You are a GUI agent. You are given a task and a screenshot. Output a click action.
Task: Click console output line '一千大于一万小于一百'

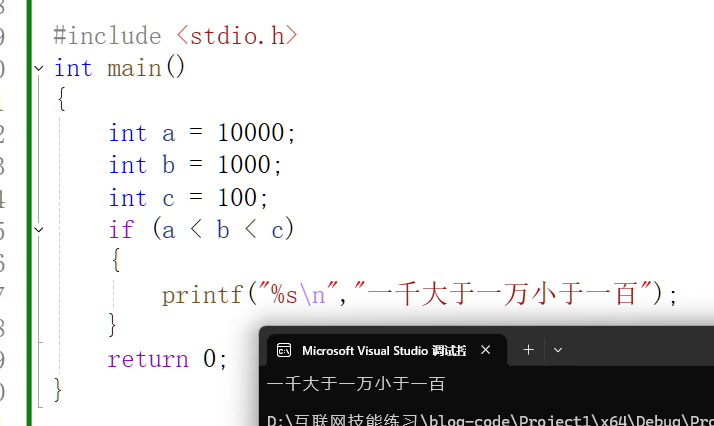[356, 384]
